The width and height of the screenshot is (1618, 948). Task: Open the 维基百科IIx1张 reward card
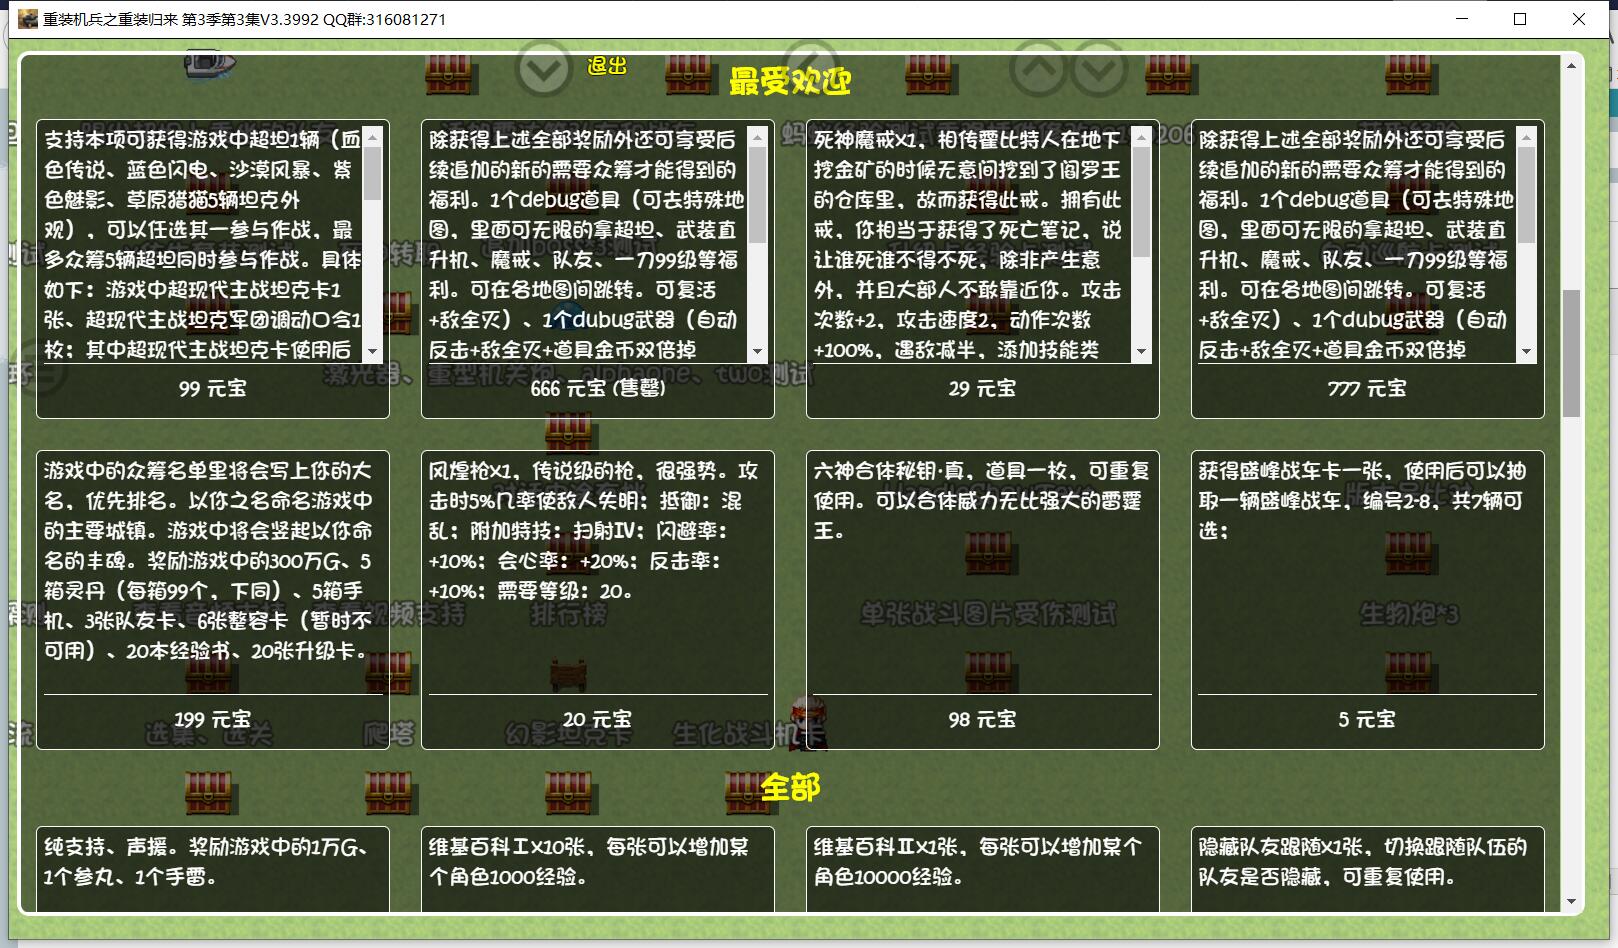pos(983,869)
